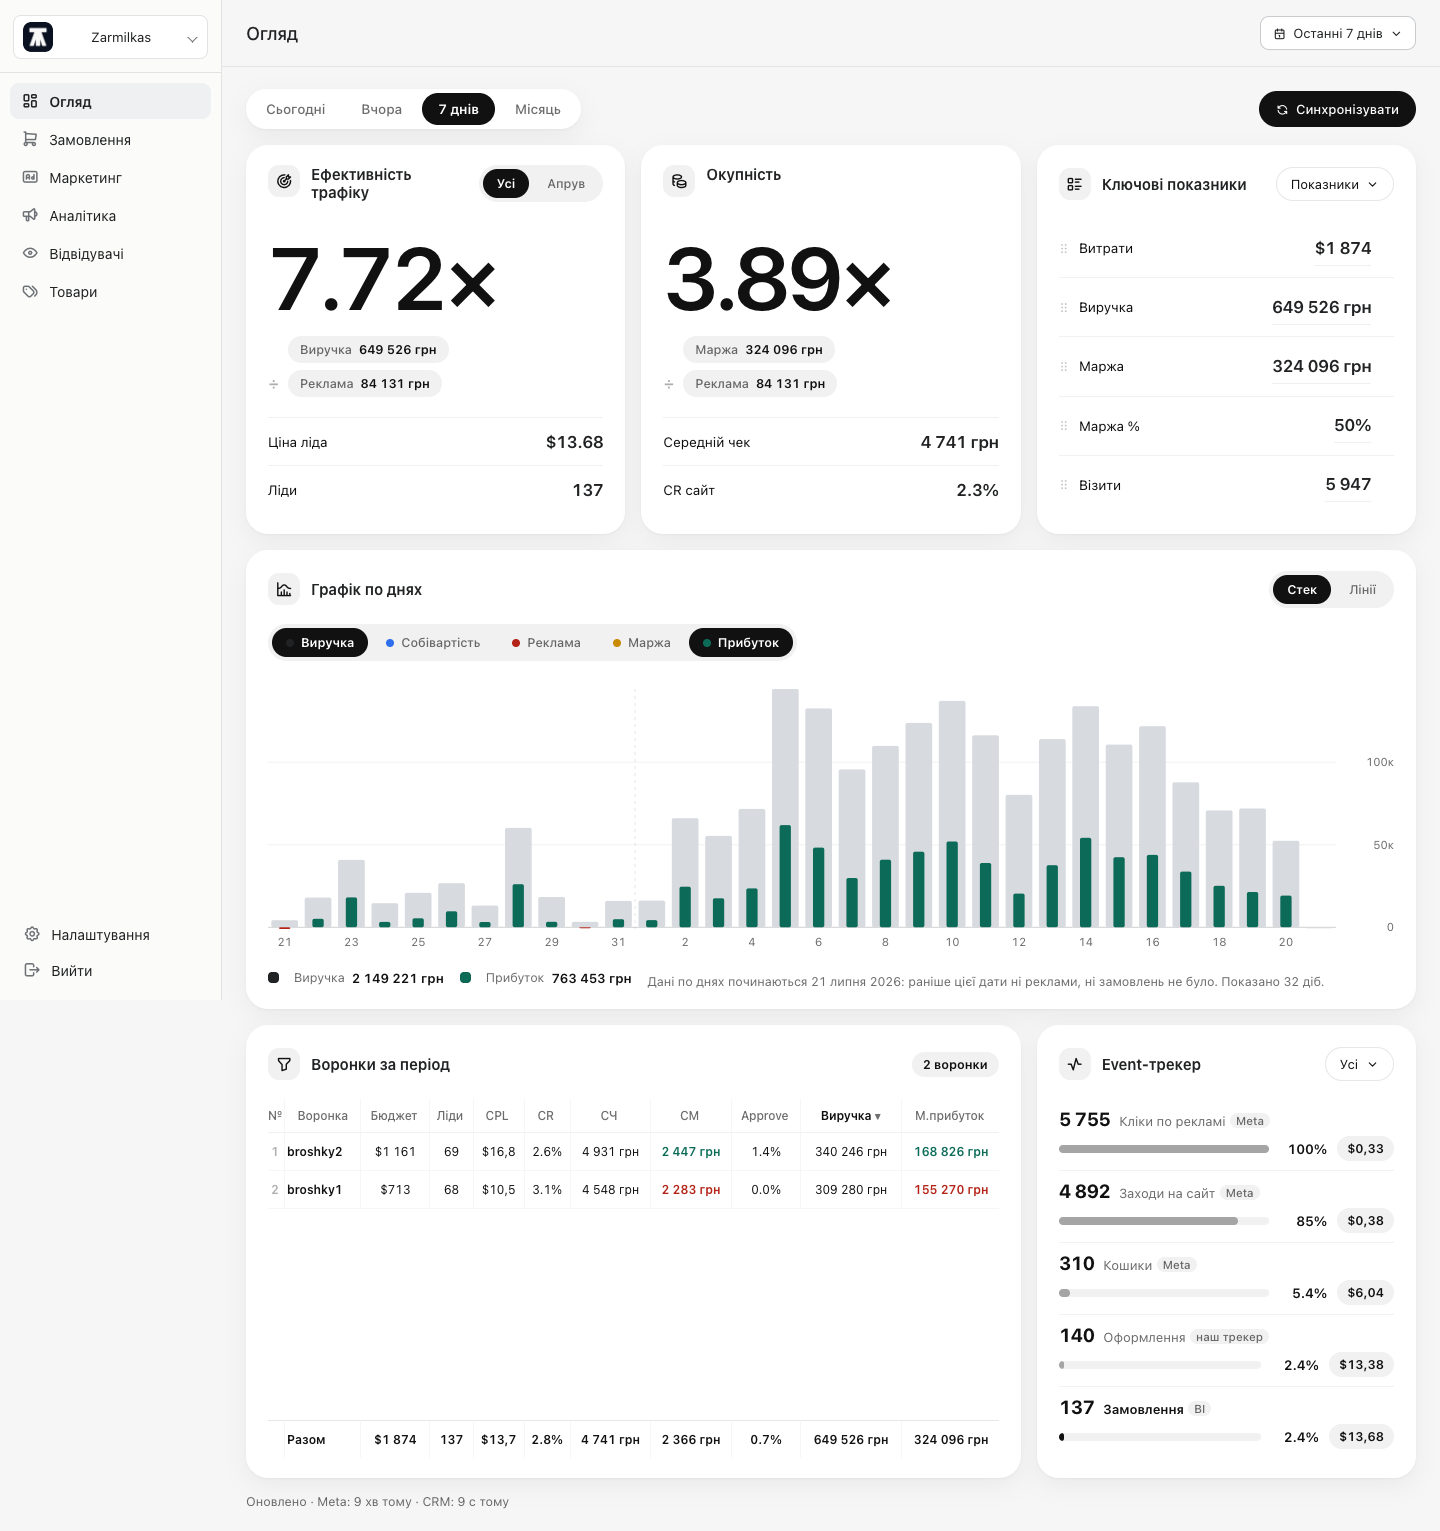Screen dimensions: 1440x1531
Task: Open Відвідувачі eye icon in sidebar
Action: click(x=30, y=254)
